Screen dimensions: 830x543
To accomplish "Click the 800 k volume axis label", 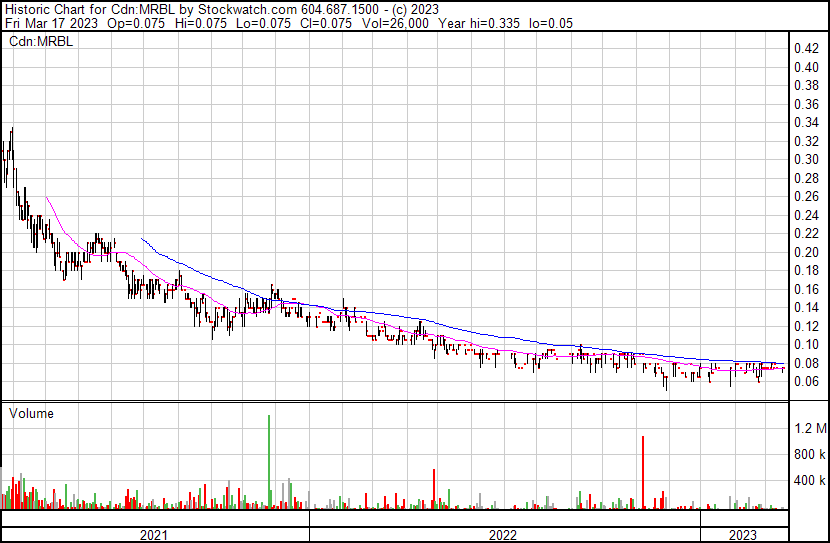I will [809, 455].
